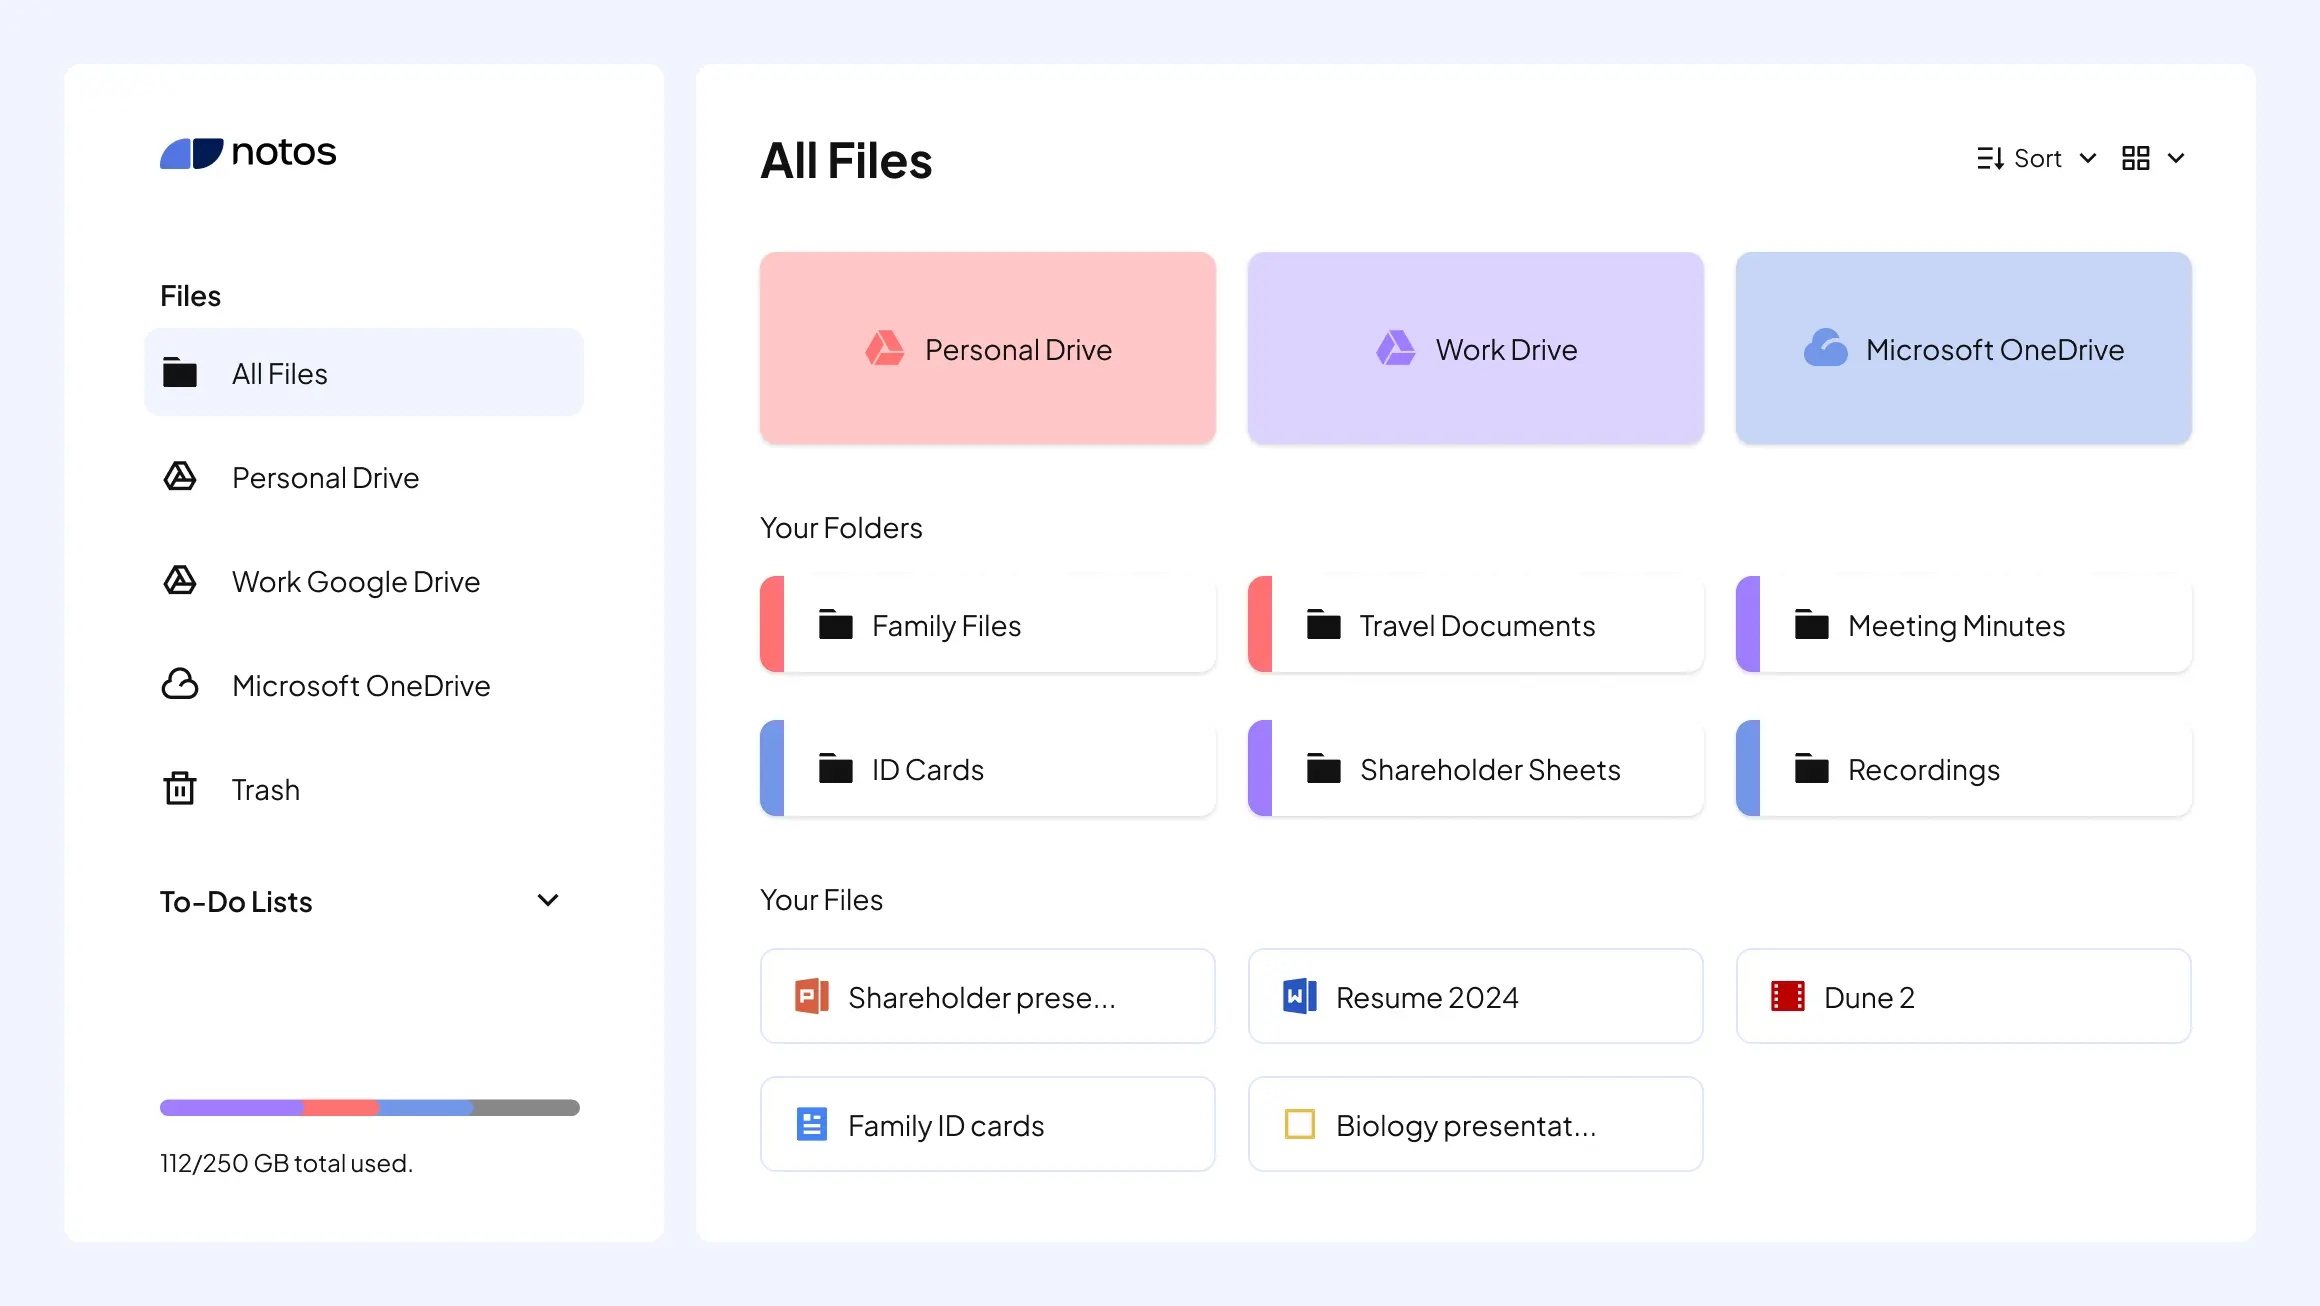The image size is (2320, 1306).
Task: Open the Family Files folder
Action: [988, 624]
